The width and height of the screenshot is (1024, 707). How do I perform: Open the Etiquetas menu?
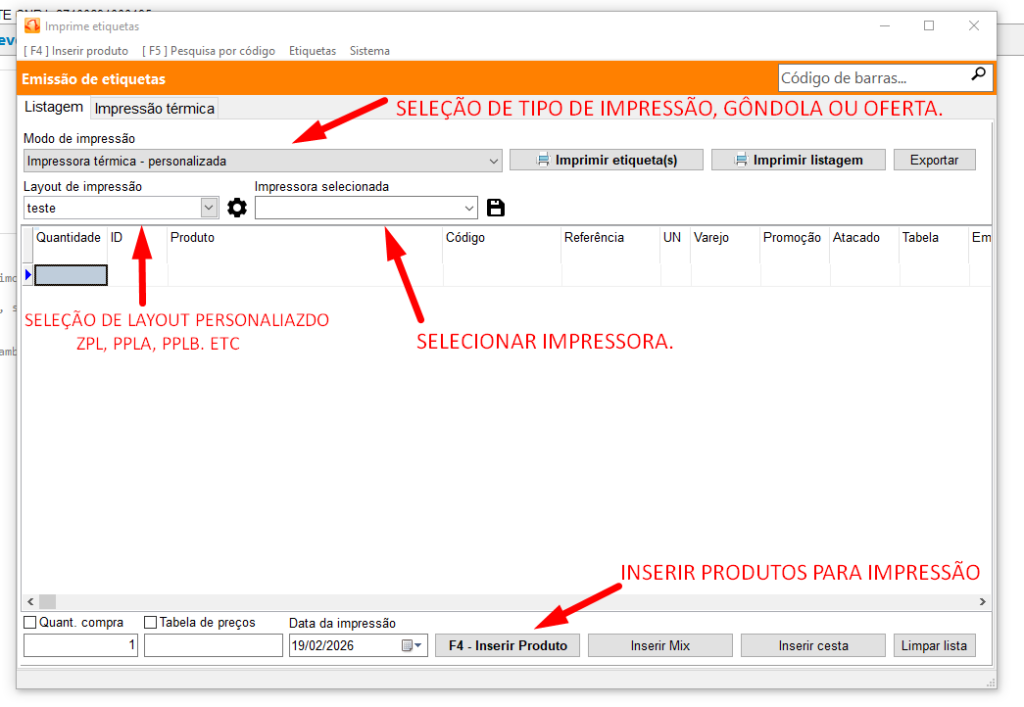pyautogui.click(x=312, y=51)
